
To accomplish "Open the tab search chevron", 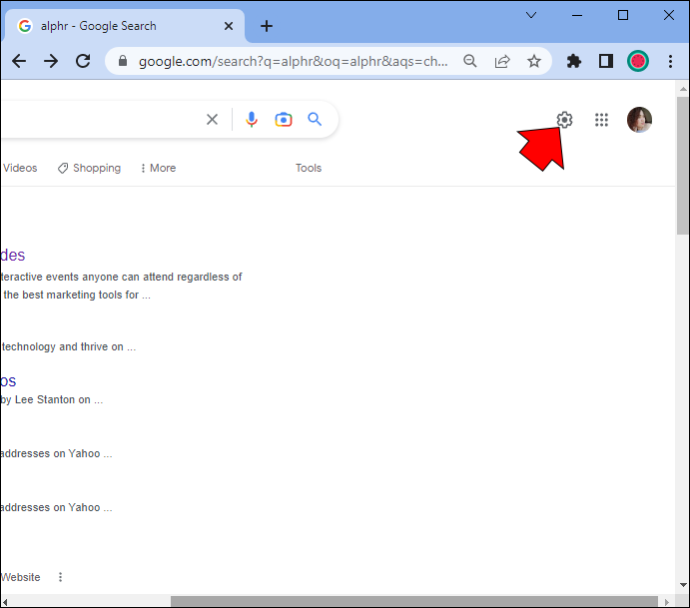I will click(531, 15).
